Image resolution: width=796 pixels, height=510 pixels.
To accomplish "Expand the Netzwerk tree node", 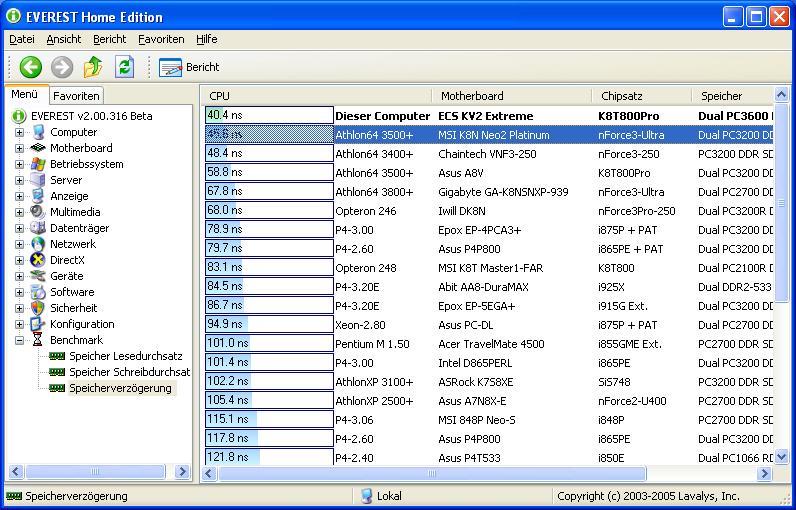I will point(19,244).
